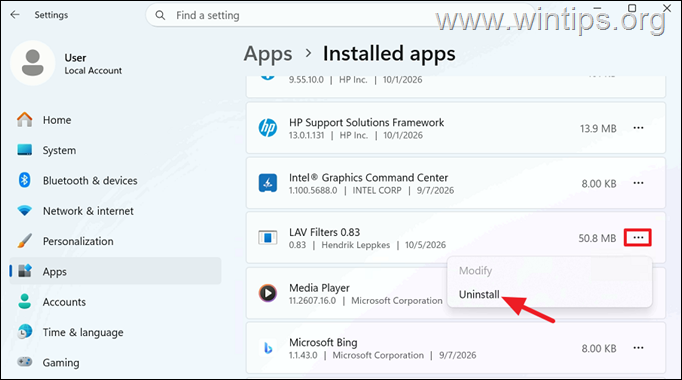Image resolution: width=682 pixels, height=380 pixels.
Task: Choose Uninstall from the context menu
Action: click(479, 294)
